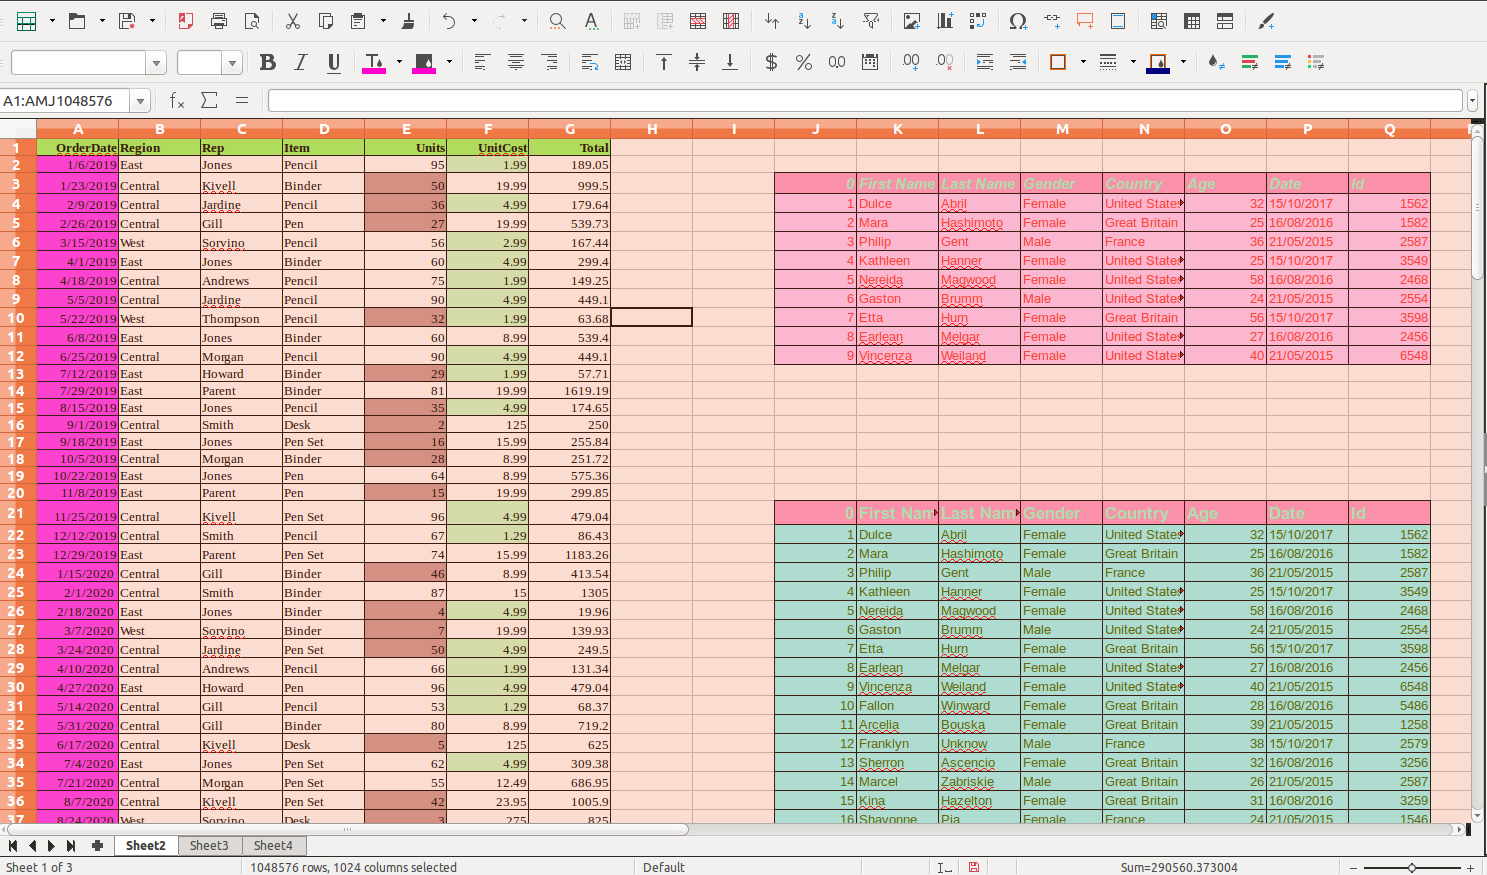Click the row 10 header

tap(17, 318)
